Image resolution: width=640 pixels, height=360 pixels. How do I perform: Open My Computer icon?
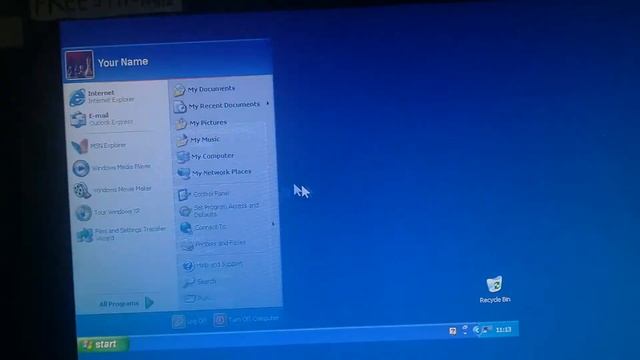pyautogui.click(x=183, y=157)
